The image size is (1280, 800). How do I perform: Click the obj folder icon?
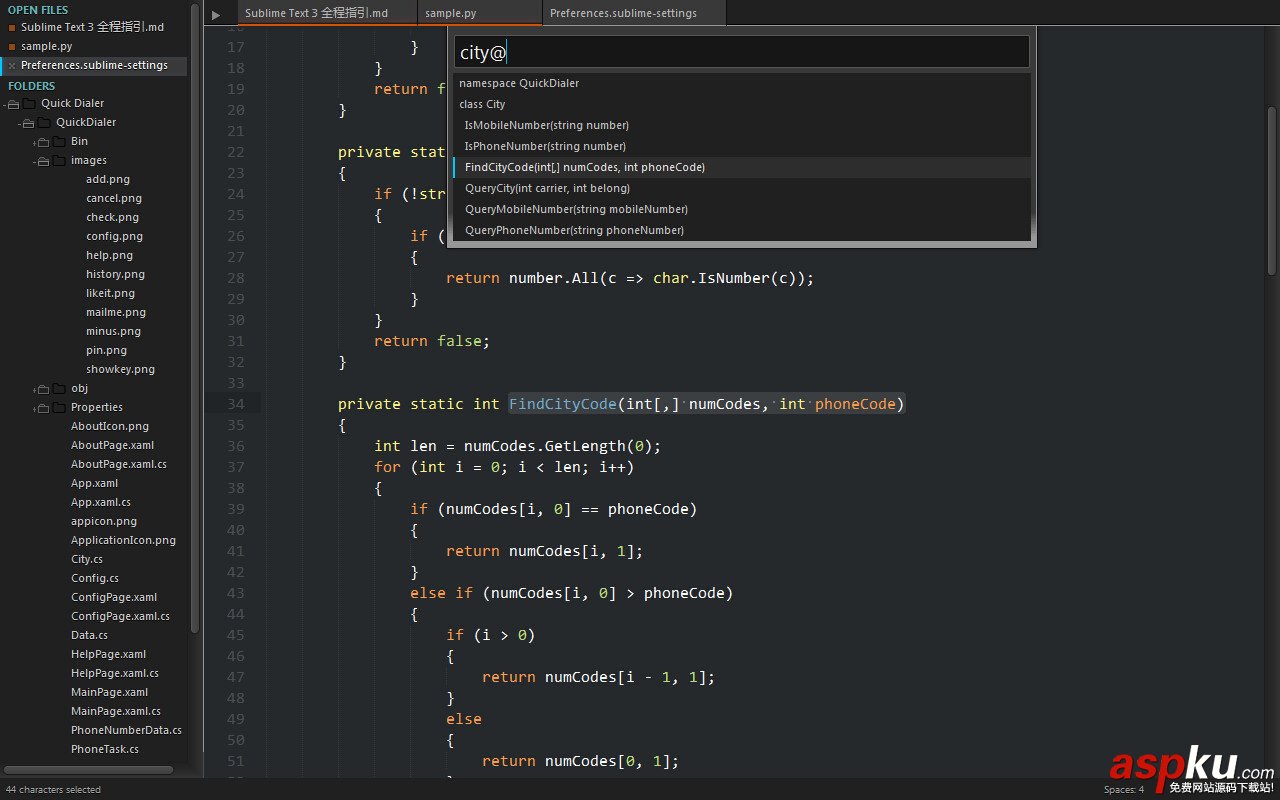point(59,388)
